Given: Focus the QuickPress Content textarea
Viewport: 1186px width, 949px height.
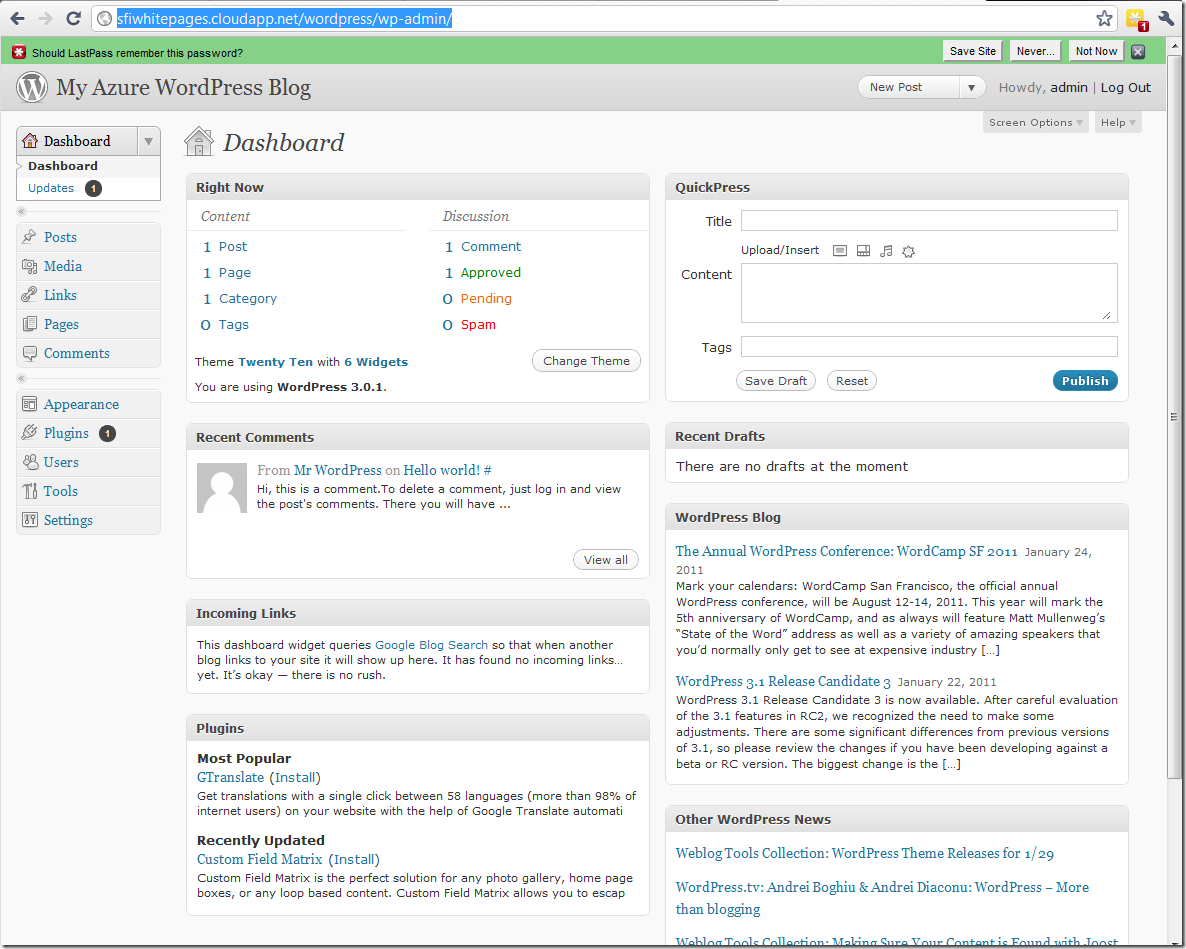Looking at the screenshot, I should point(929,293).
